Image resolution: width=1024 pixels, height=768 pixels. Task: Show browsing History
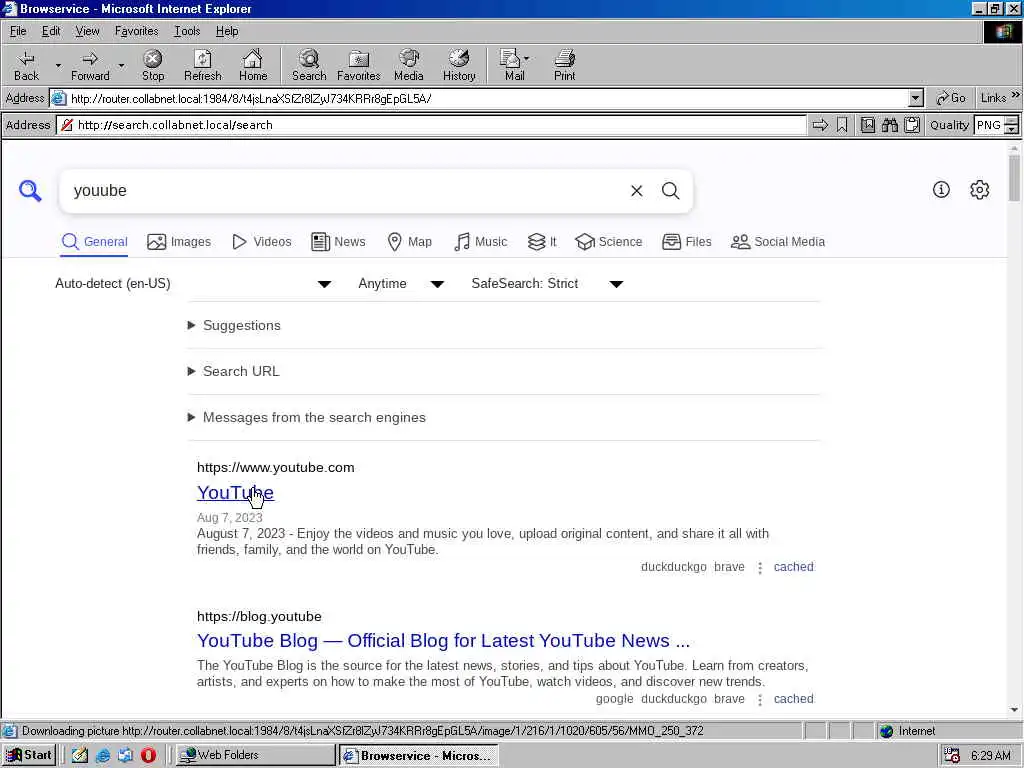pos(459,65)
